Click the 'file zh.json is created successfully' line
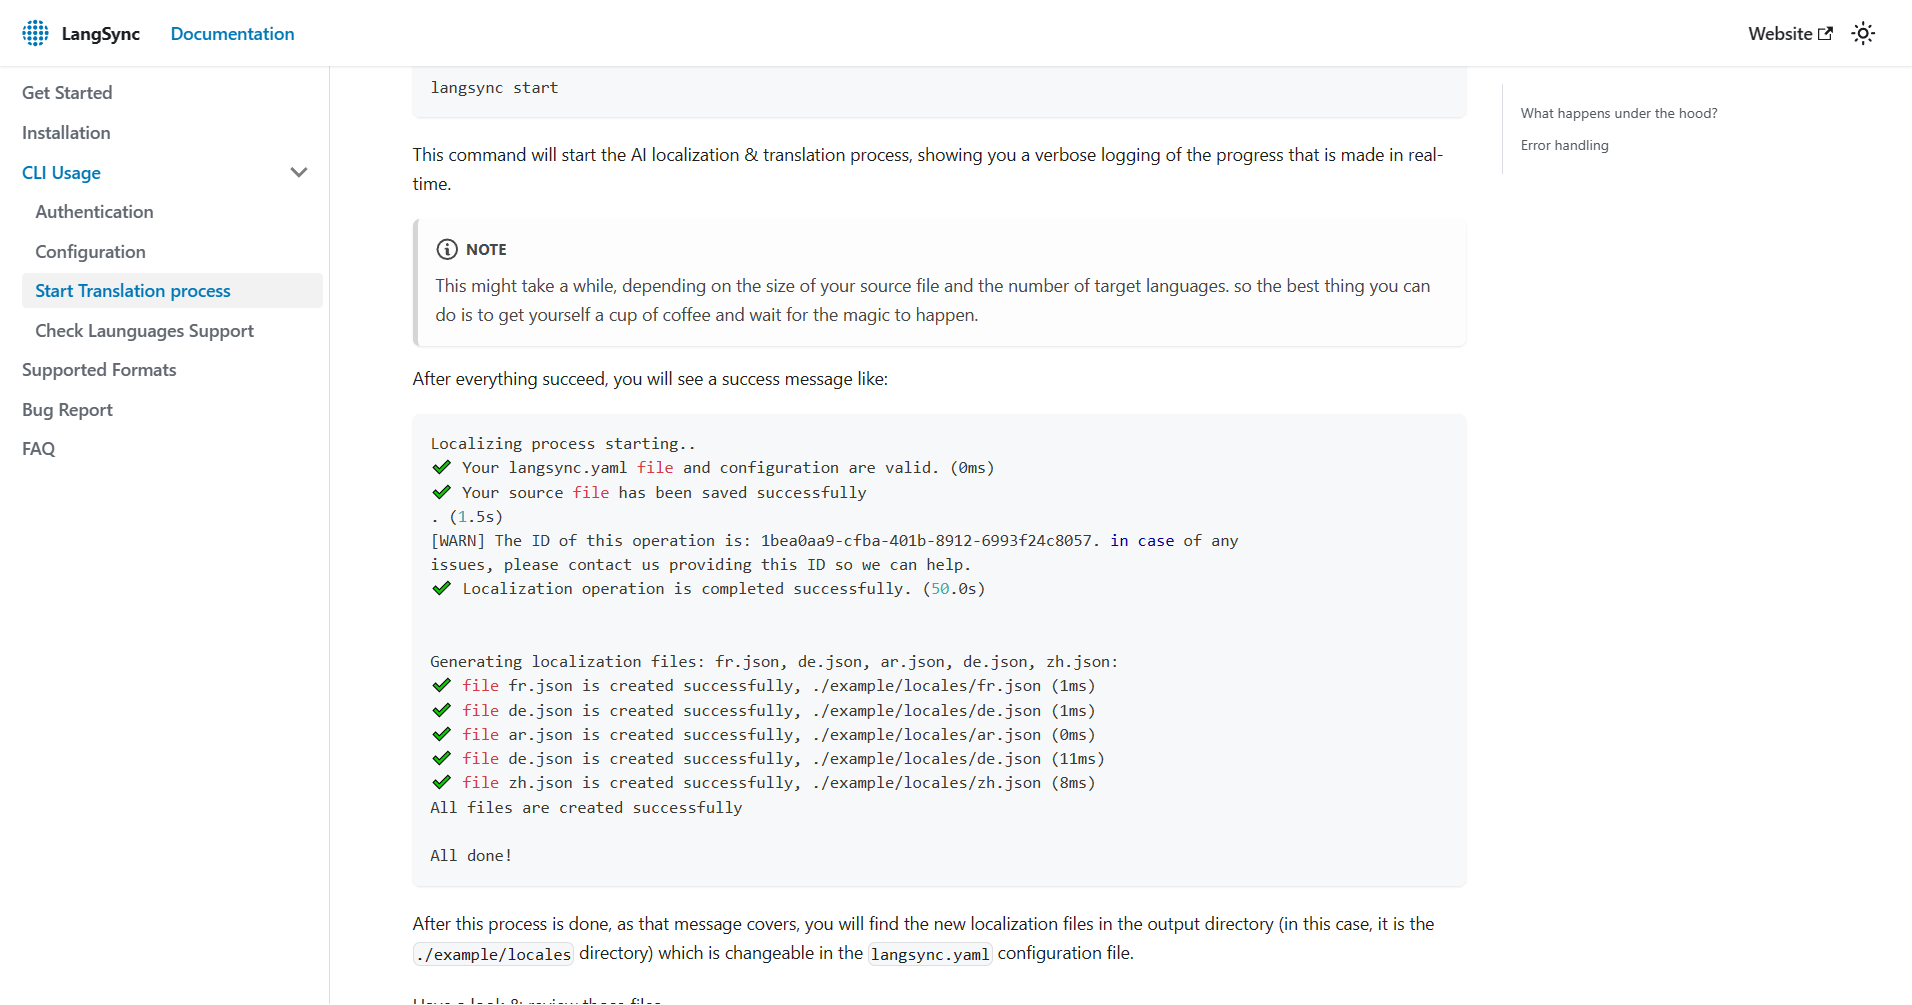 coord(764,783)
